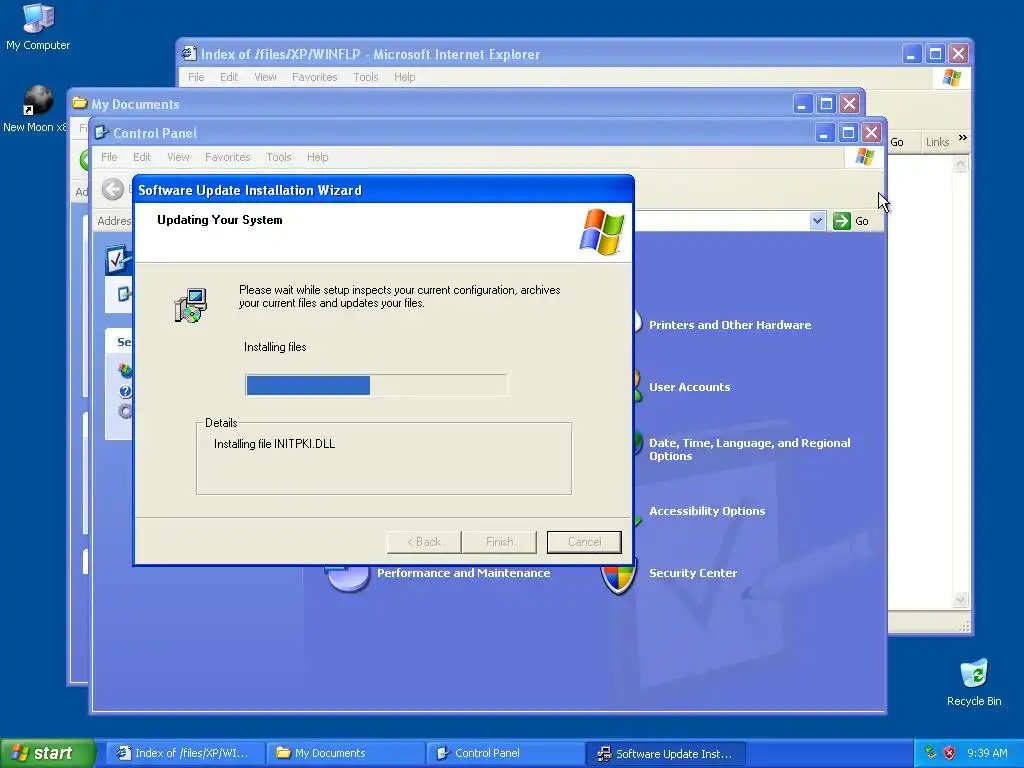Click Windows Update icon in See Also sidebar
This screenshot has height=768, width=1024.
[125, 370]
